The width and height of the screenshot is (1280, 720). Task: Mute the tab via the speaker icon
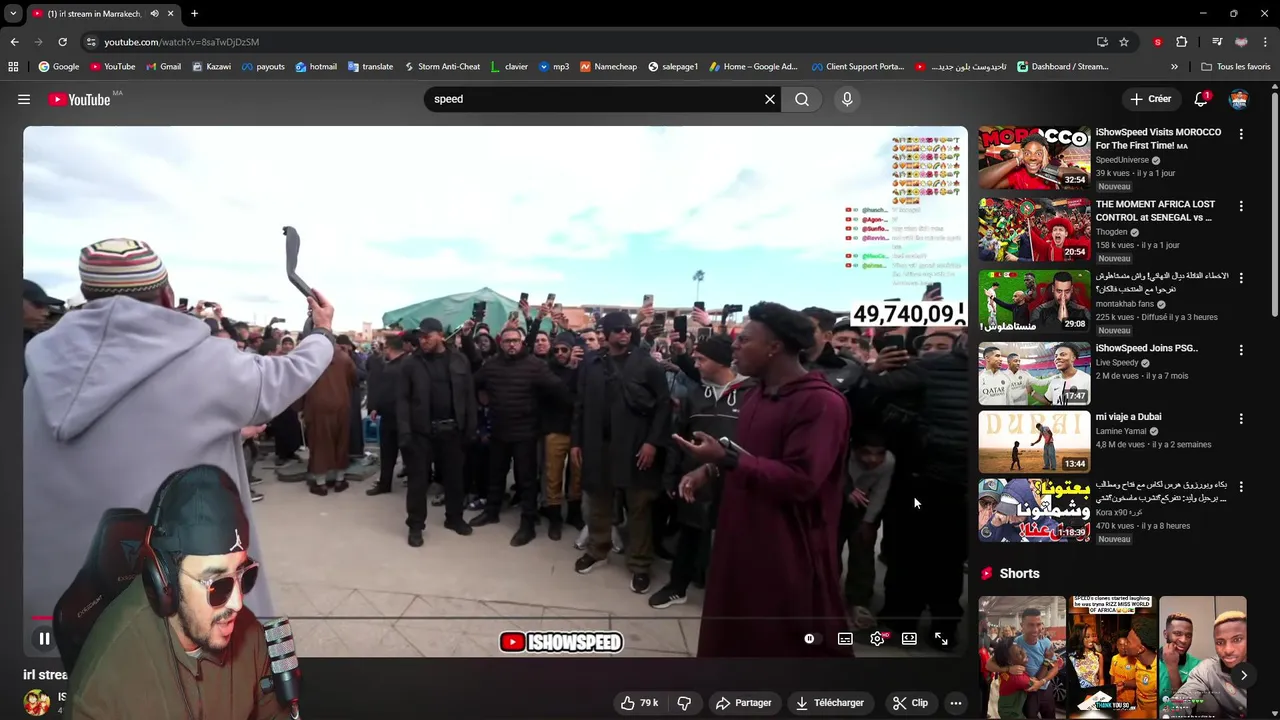pos(154,14)
